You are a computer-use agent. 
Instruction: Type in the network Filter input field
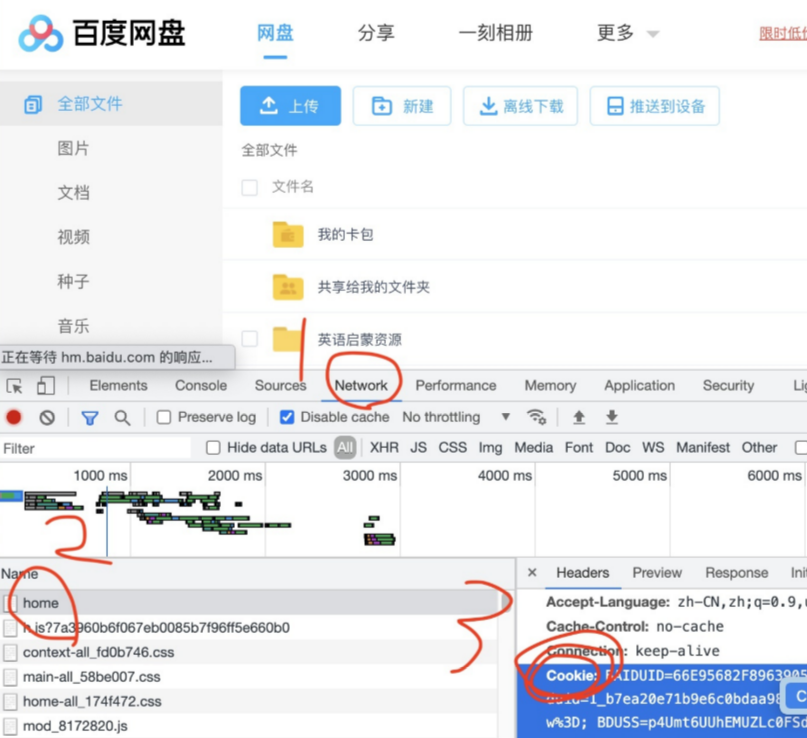click(x=95, y=448)
